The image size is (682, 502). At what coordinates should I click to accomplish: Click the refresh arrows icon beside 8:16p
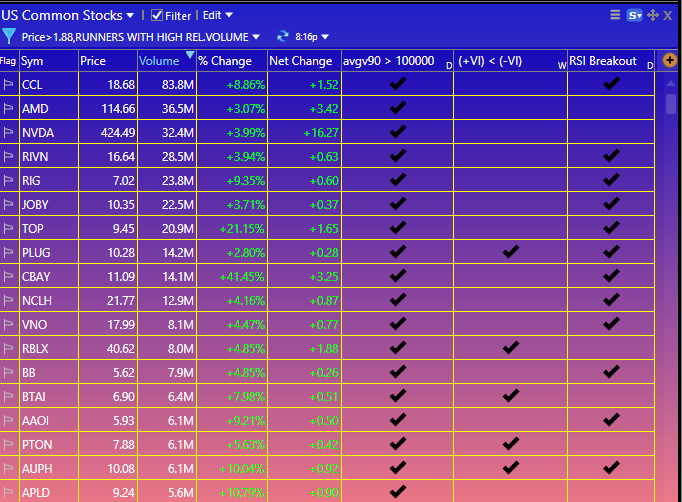pos(283,37)
